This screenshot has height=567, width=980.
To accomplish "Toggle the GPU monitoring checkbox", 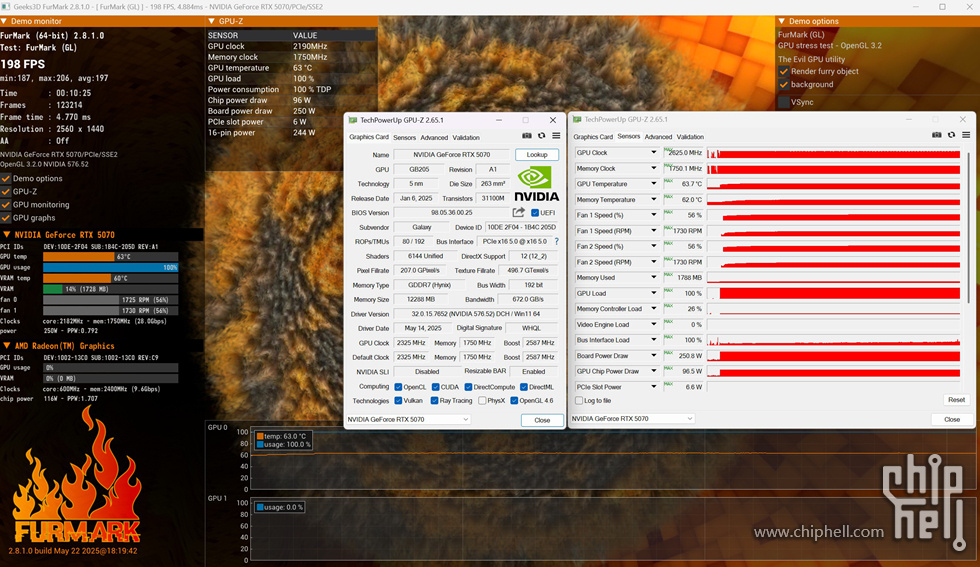I will pyautogui.click(x=6, y=205).
